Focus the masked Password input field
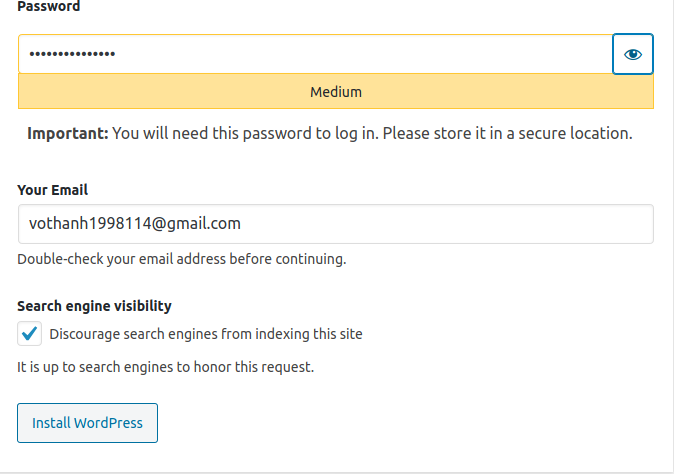The width and height of the screenshot is (674, 474). tap(316, 54)
